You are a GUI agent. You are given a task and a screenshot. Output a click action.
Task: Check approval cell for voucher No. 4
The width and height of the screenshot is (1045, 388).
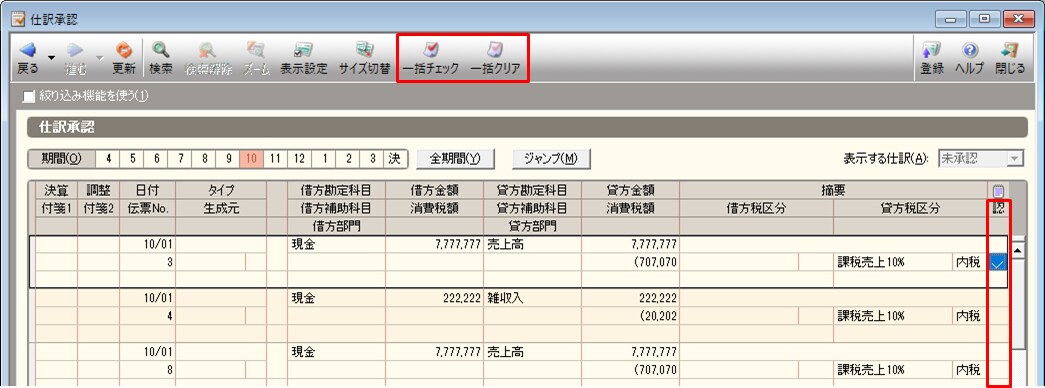point(998,316)
